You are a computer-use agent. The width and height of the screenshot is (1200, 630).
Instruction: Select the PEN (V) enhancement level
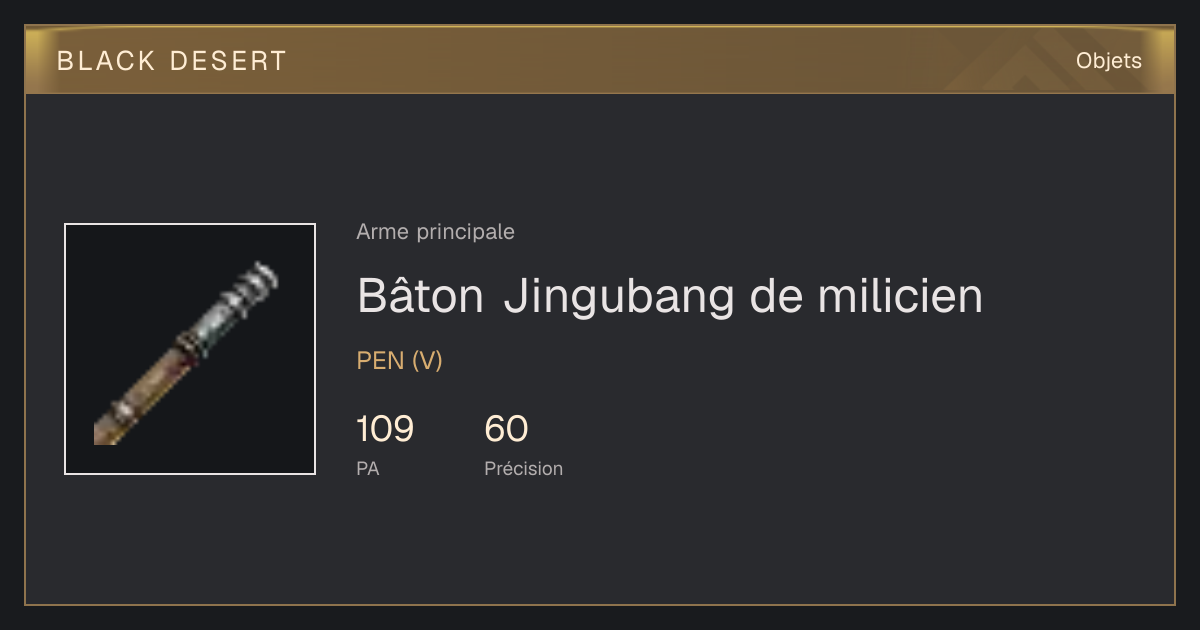click(x=399, y=361)
